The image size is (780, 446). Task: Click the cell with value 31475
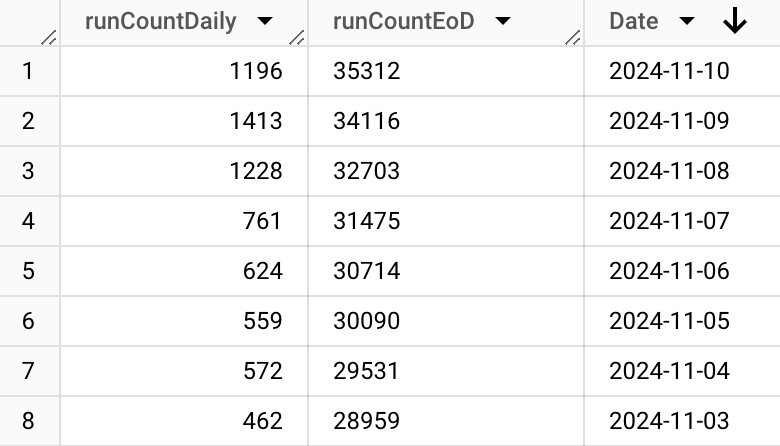(x=446, y=221)
